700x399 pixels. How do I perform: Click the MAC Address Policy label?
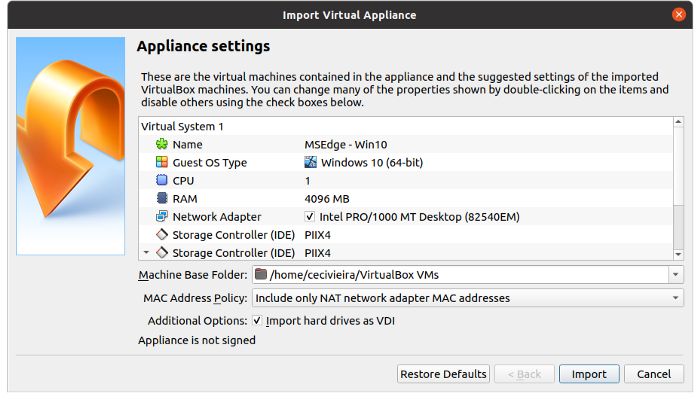195,298
